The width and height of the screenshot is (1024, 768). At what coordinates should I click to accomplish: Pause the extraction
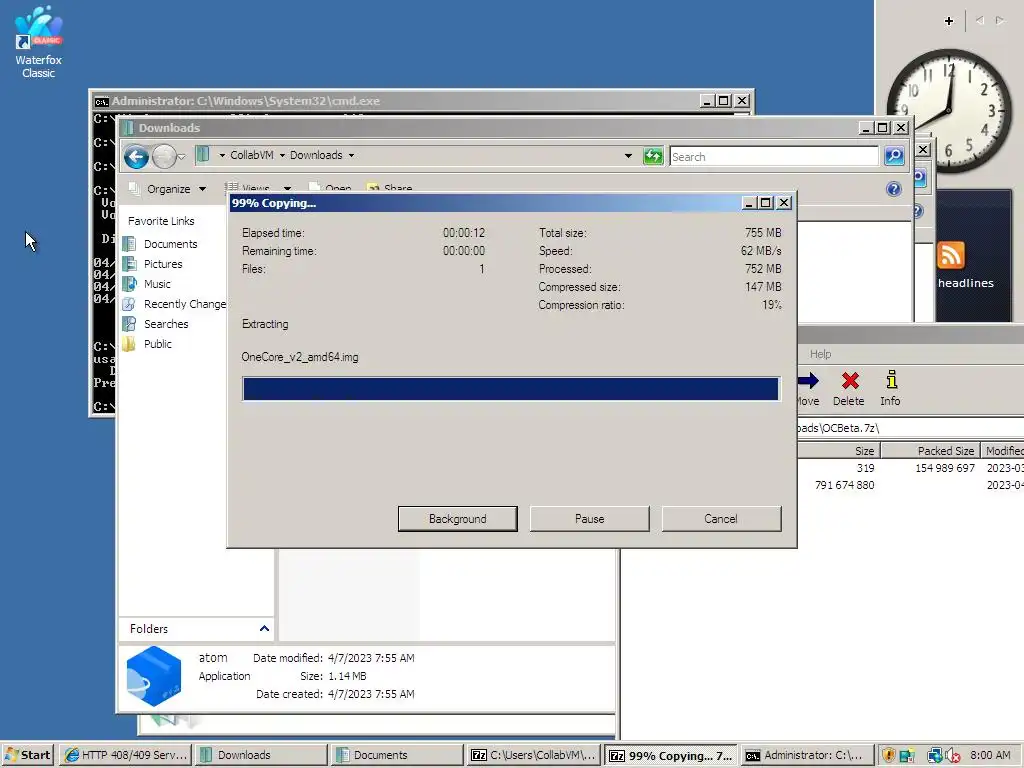(x=589, y=519)
